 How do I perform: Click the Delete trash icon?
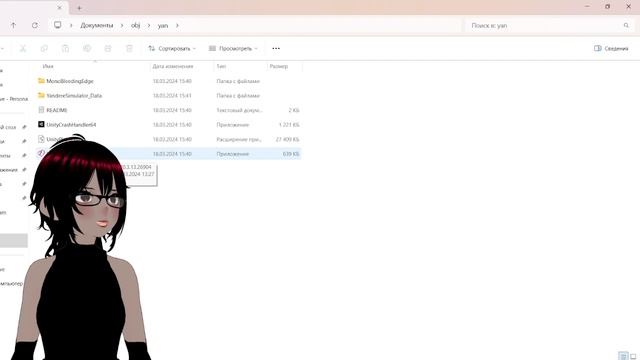pyautogui.click(x=129, y=49)
